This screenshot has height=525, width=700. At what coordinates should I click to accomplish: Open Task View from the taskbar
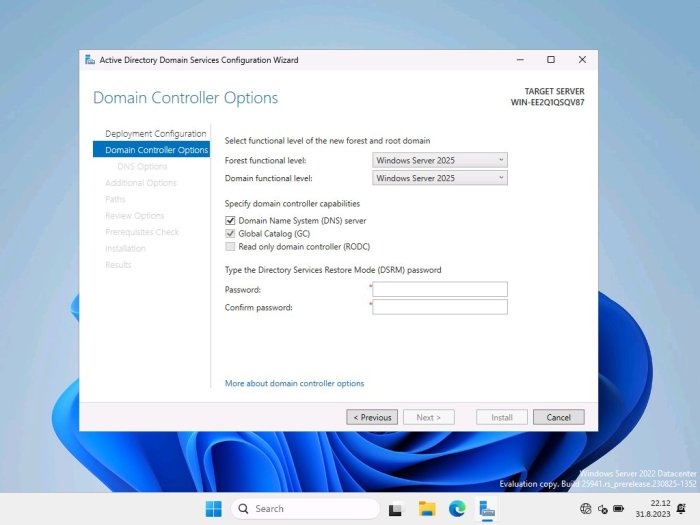click(x=396, y=509)
